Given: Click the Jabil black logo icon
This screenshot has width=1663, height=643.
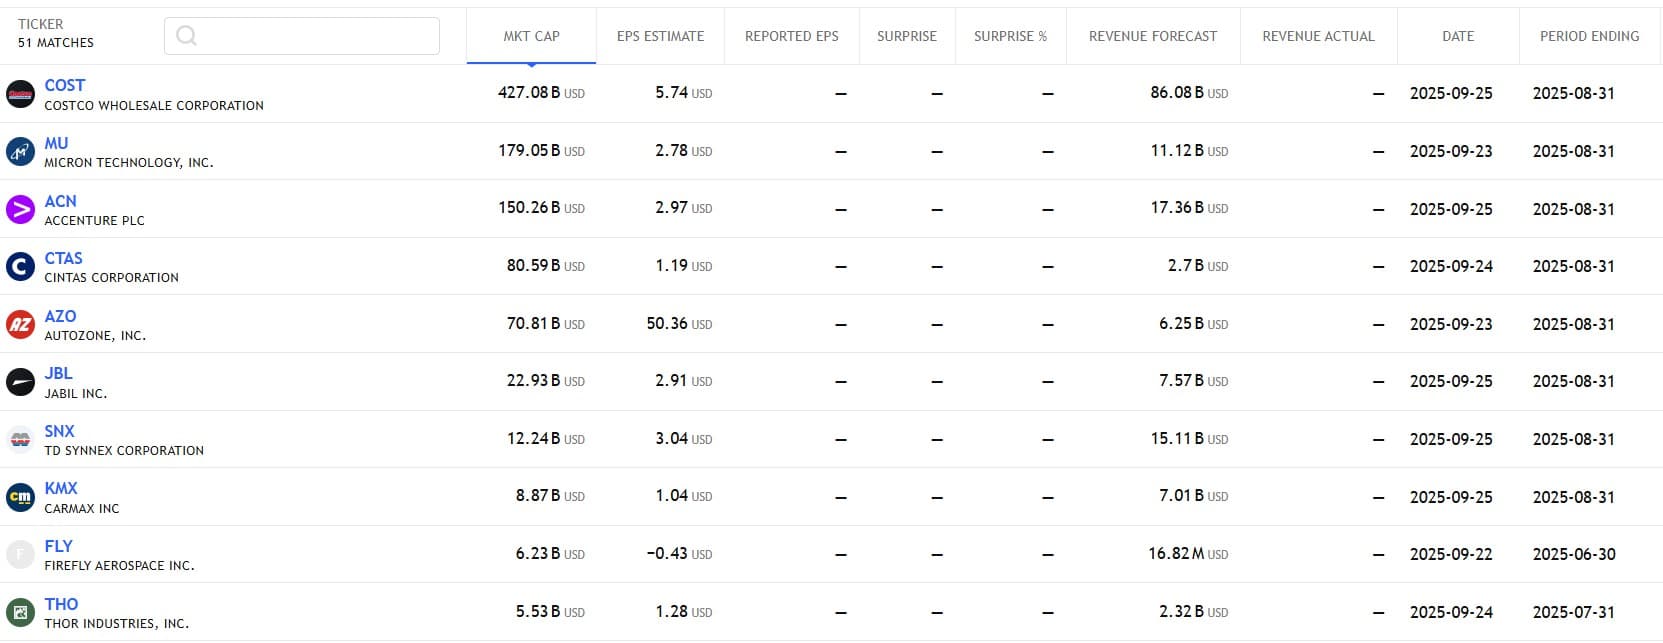Looking at the screenshot, I should (20, 382).
